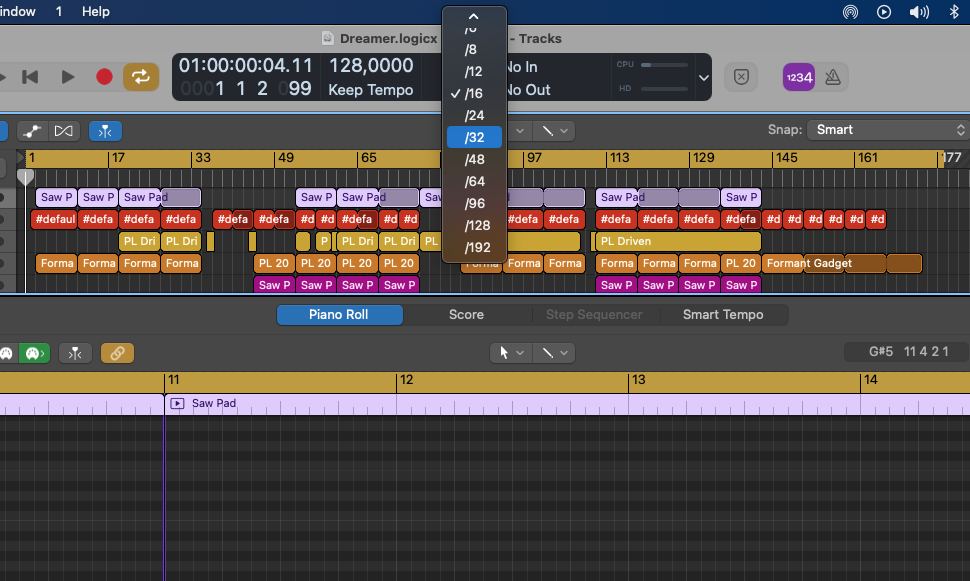
Task: Click the playhead marker at bar 1
Action: (25, 178)
